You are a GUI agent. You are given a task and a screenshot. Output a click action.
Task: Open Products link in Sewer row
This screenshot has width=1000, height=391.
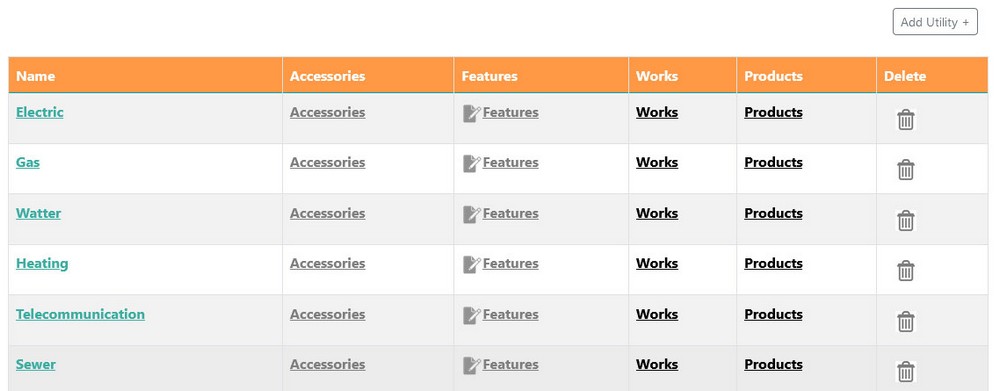(x=774, y=365)
